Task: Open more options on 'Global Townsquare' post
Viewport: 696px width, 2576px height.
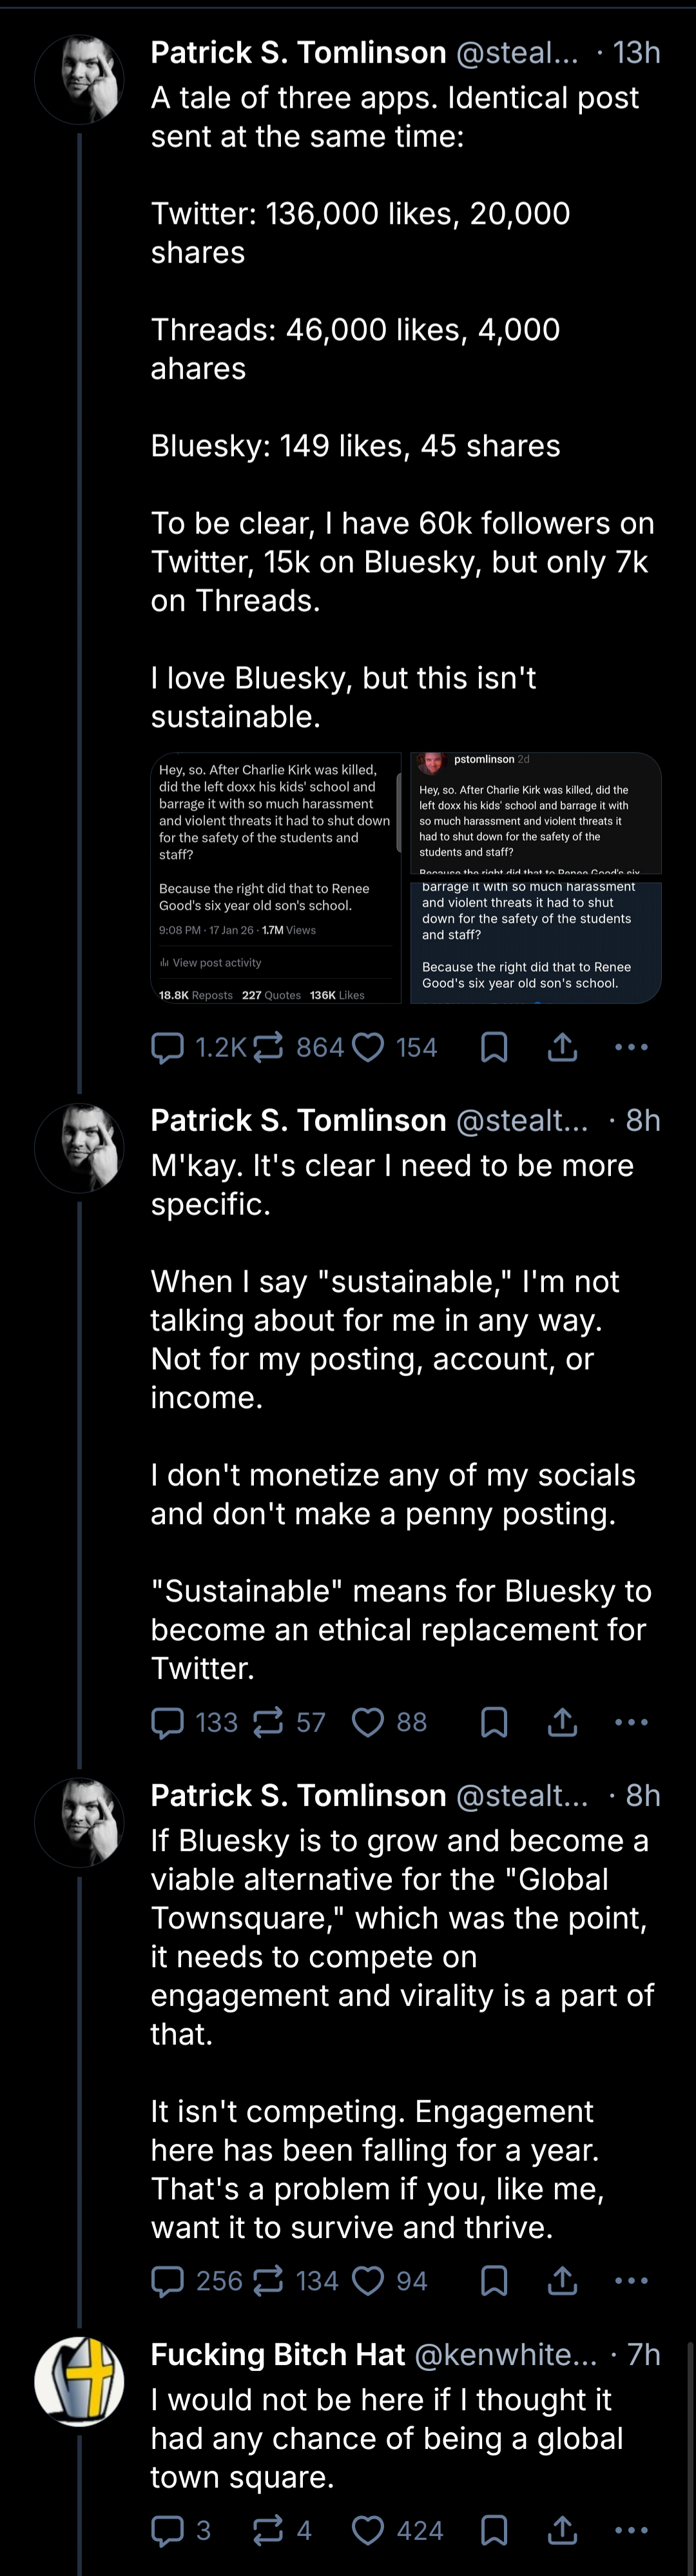Action: point(631,2281)
